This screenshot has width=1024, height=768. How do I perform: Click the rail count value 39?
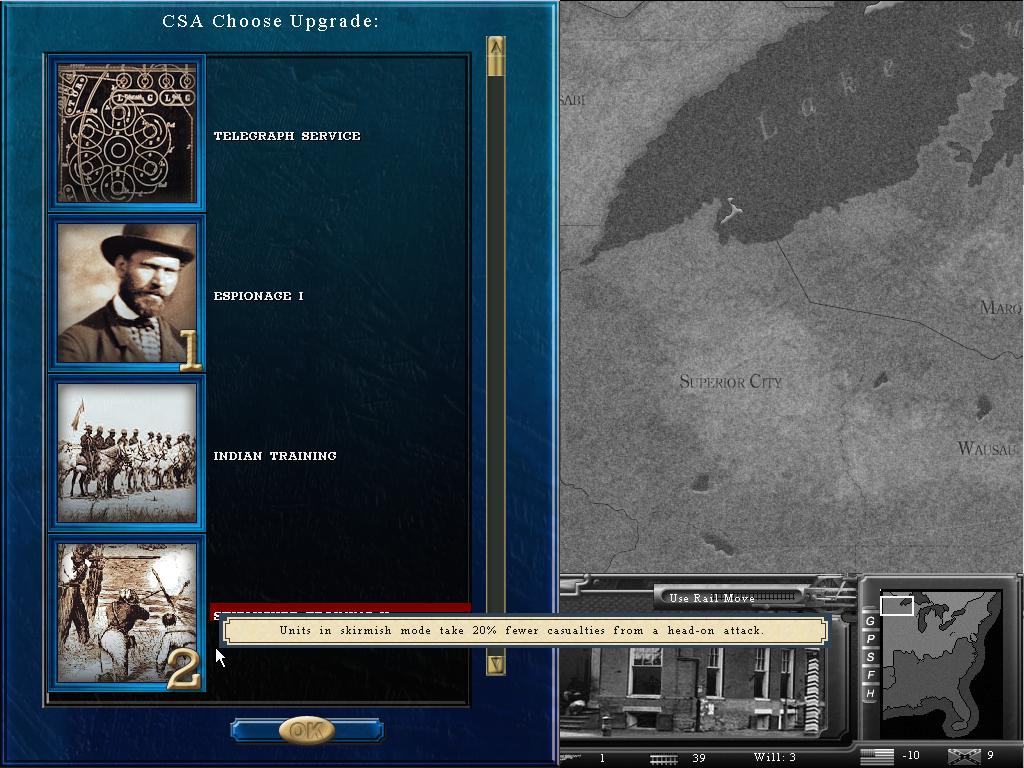699,758
